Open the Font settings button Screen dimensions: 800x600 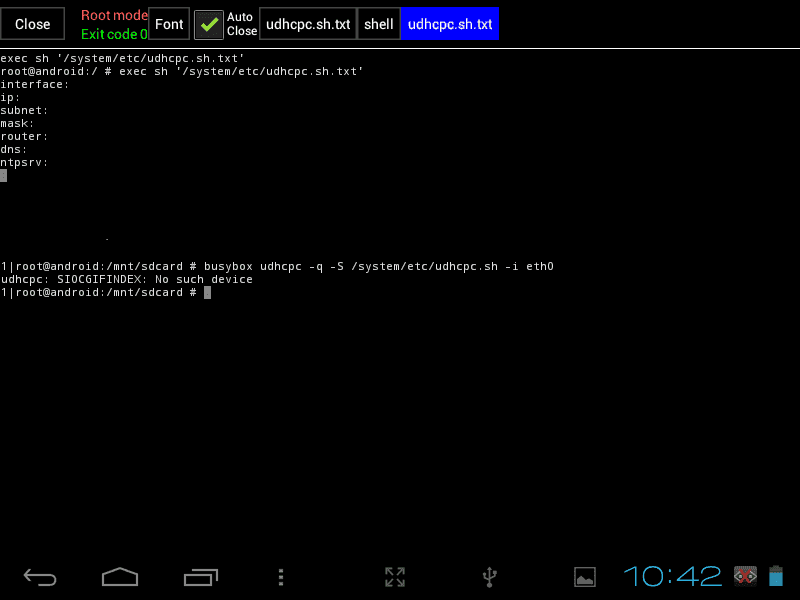click(169, 23)
